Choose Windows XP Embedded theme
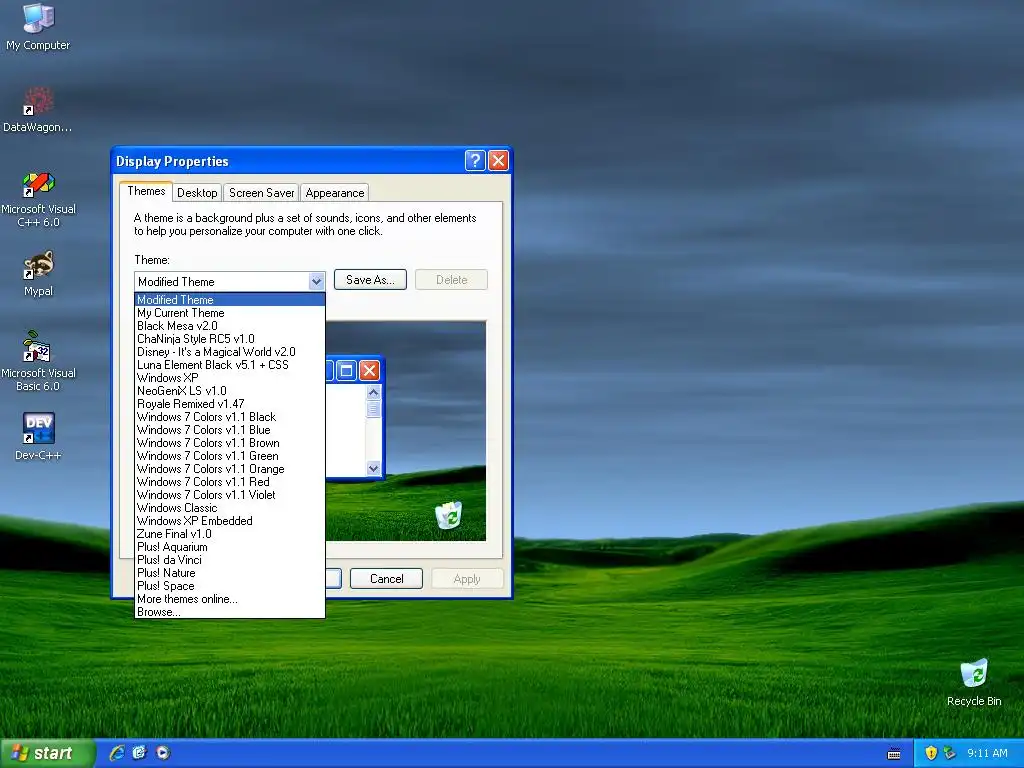Screen dimensions: 1024x768 (230, 521)
